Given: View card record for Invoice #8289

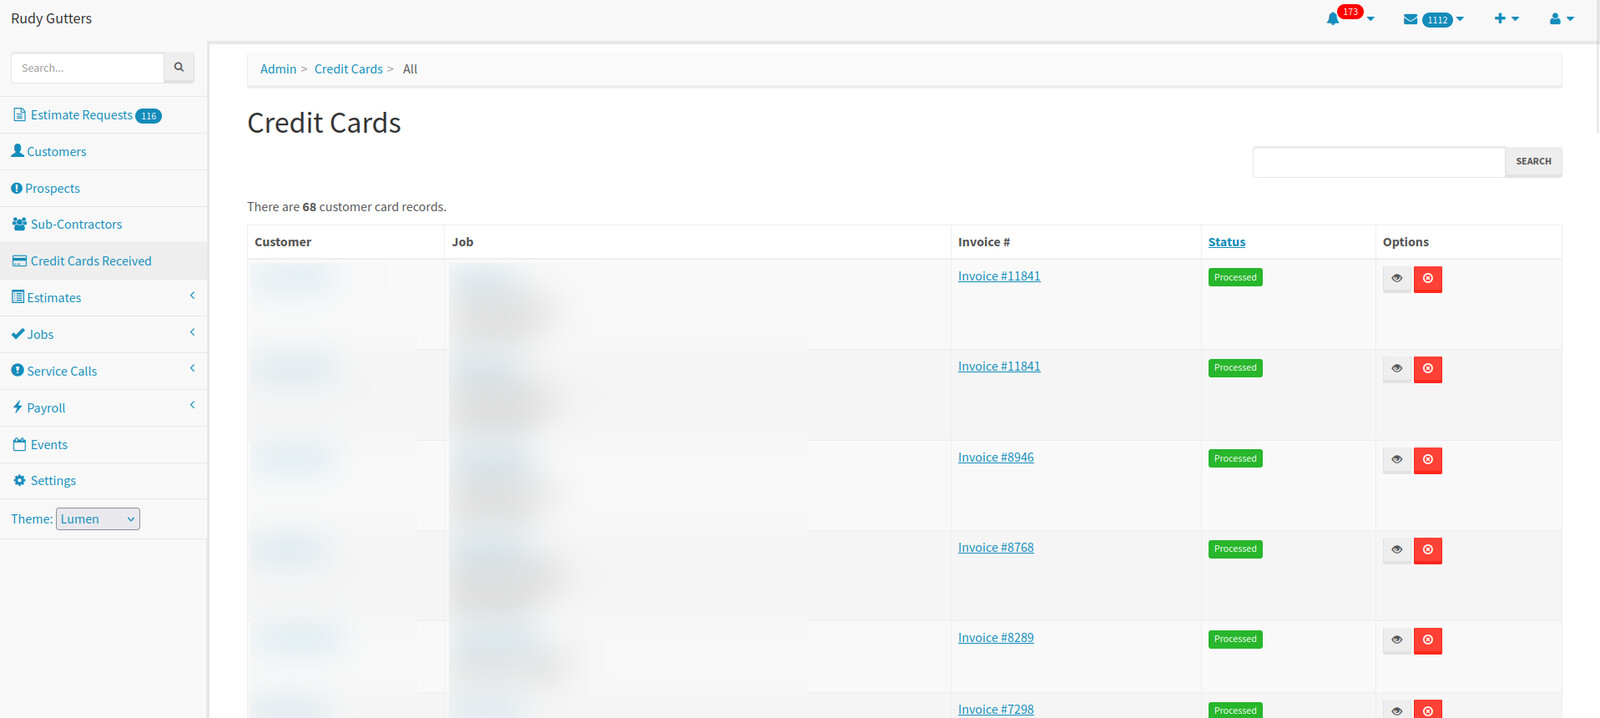Looking at the screenshot, I should 1397,640.
